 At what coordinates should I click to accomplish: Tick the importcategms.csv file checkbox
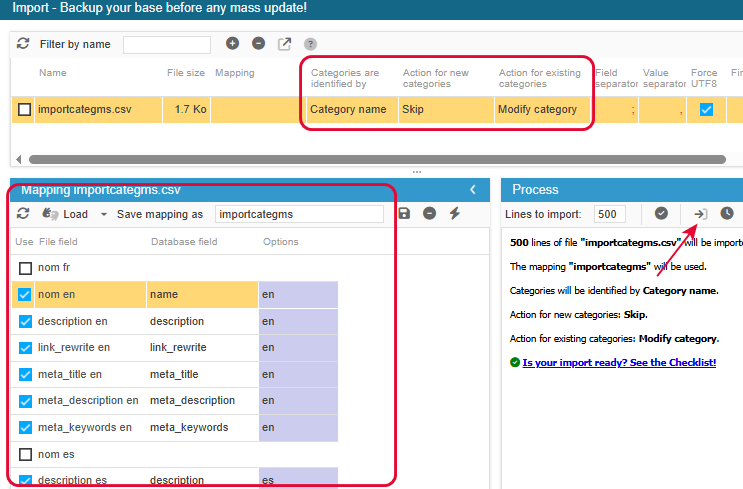(24, 109)
